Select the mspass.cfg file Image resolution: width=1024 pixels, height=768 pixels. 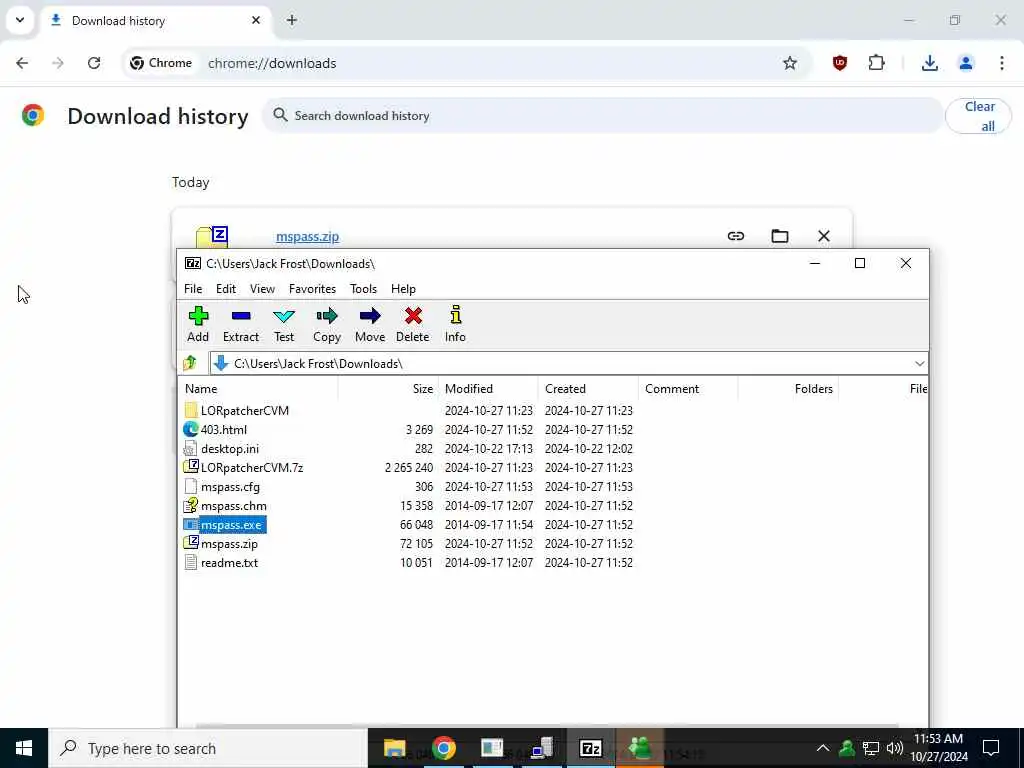coord(230,487)
